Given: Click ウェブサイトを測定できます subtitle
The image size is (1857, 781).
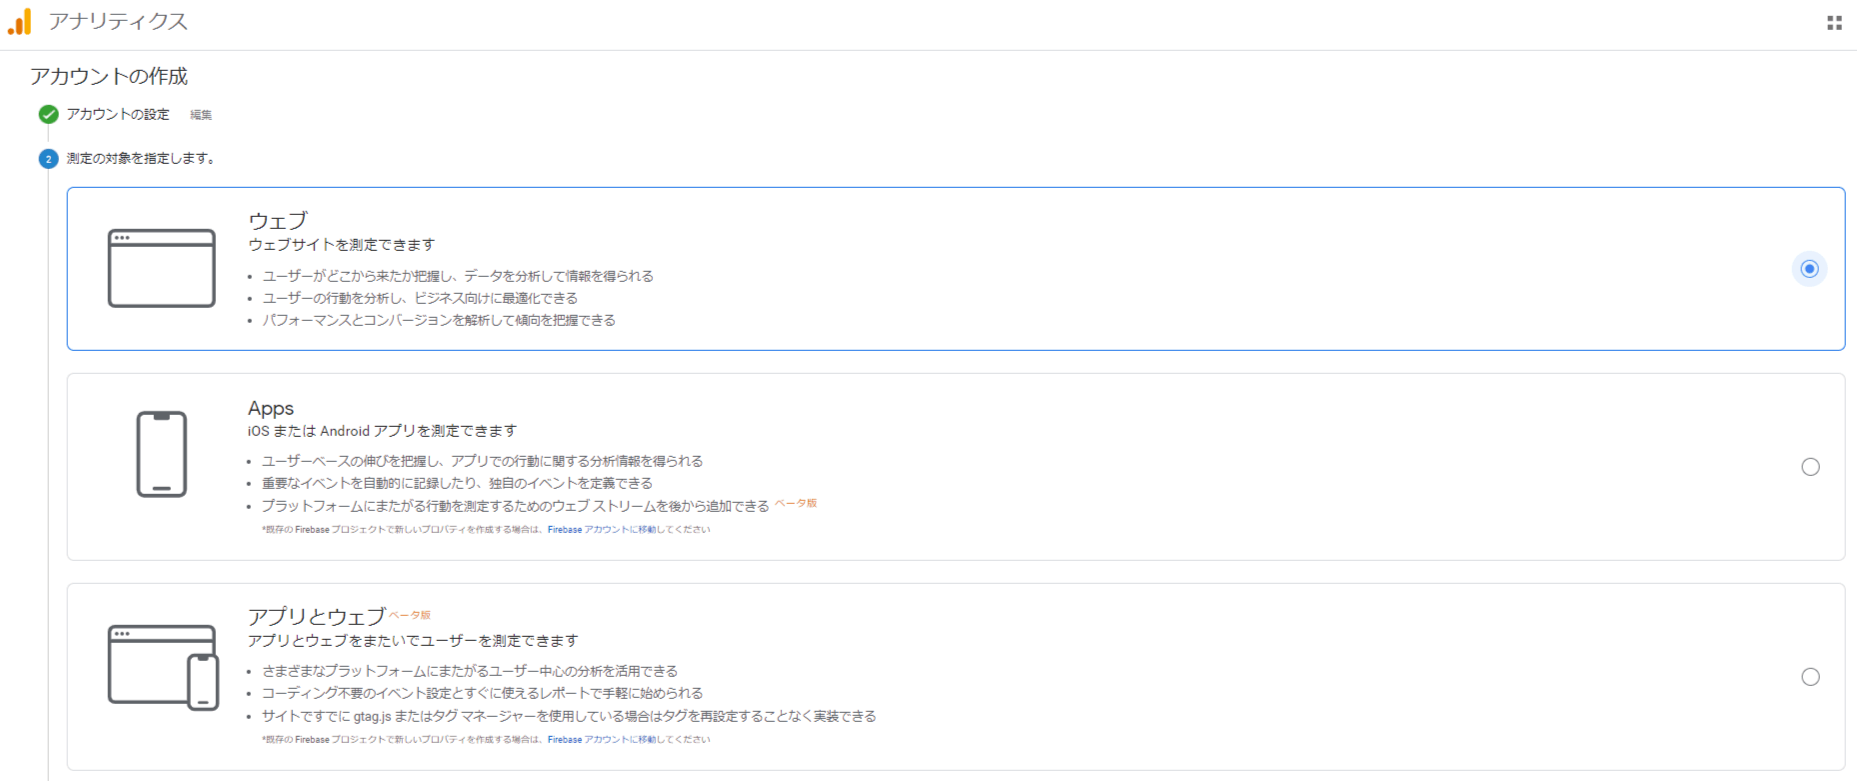Looking at the screenshot, I should [342, 245].
